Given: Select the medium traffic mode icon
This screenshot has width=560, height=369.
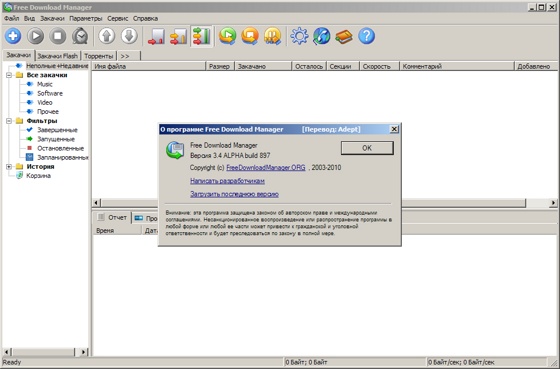Looking at the screenshot, I should pyautogui.click(x=178, y=36).
